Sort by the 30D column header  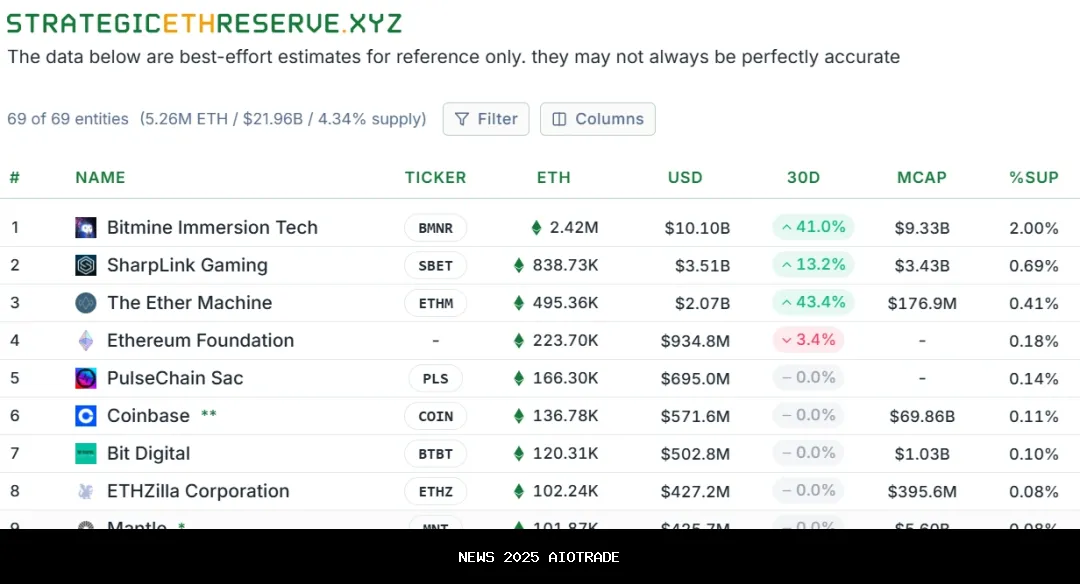tap(803, 178)
